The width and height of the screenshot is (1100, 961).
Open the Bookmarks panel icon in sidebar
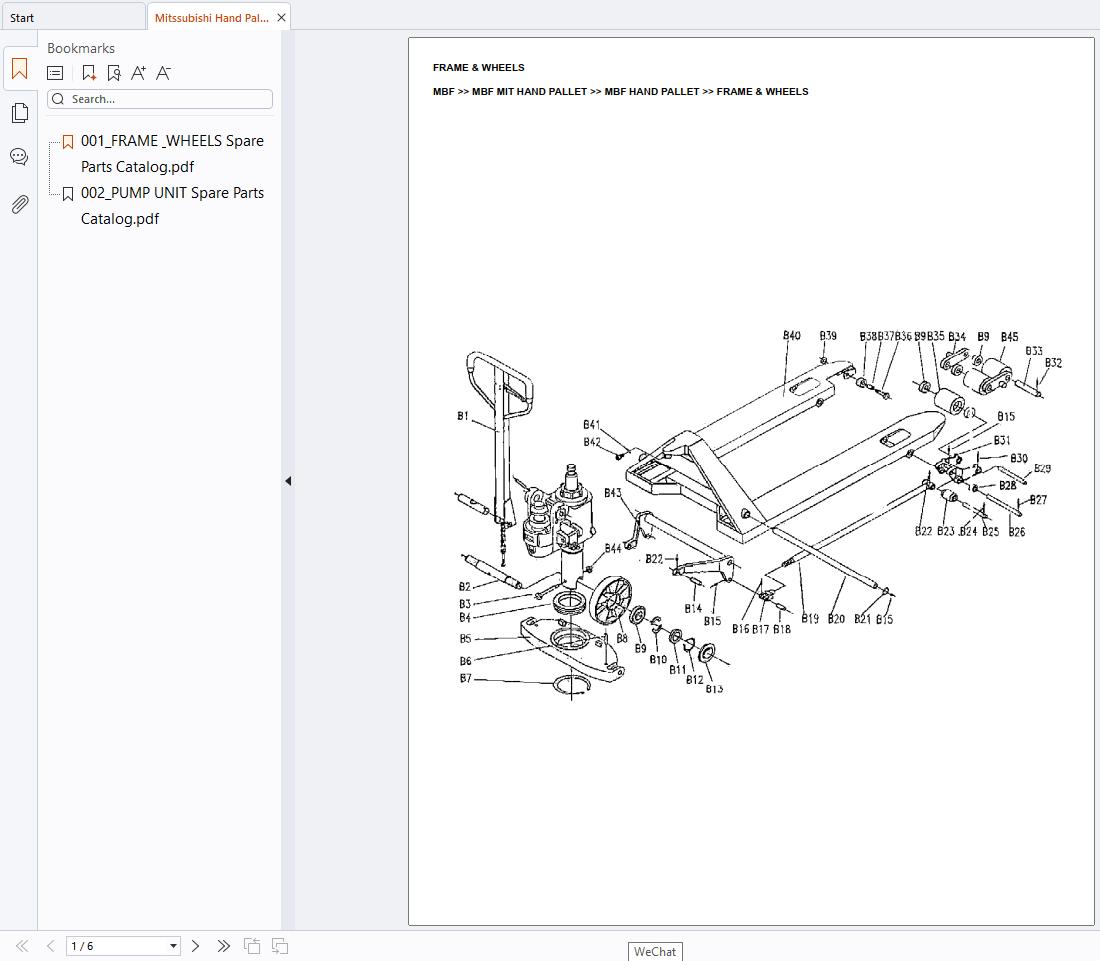[19, 69]
